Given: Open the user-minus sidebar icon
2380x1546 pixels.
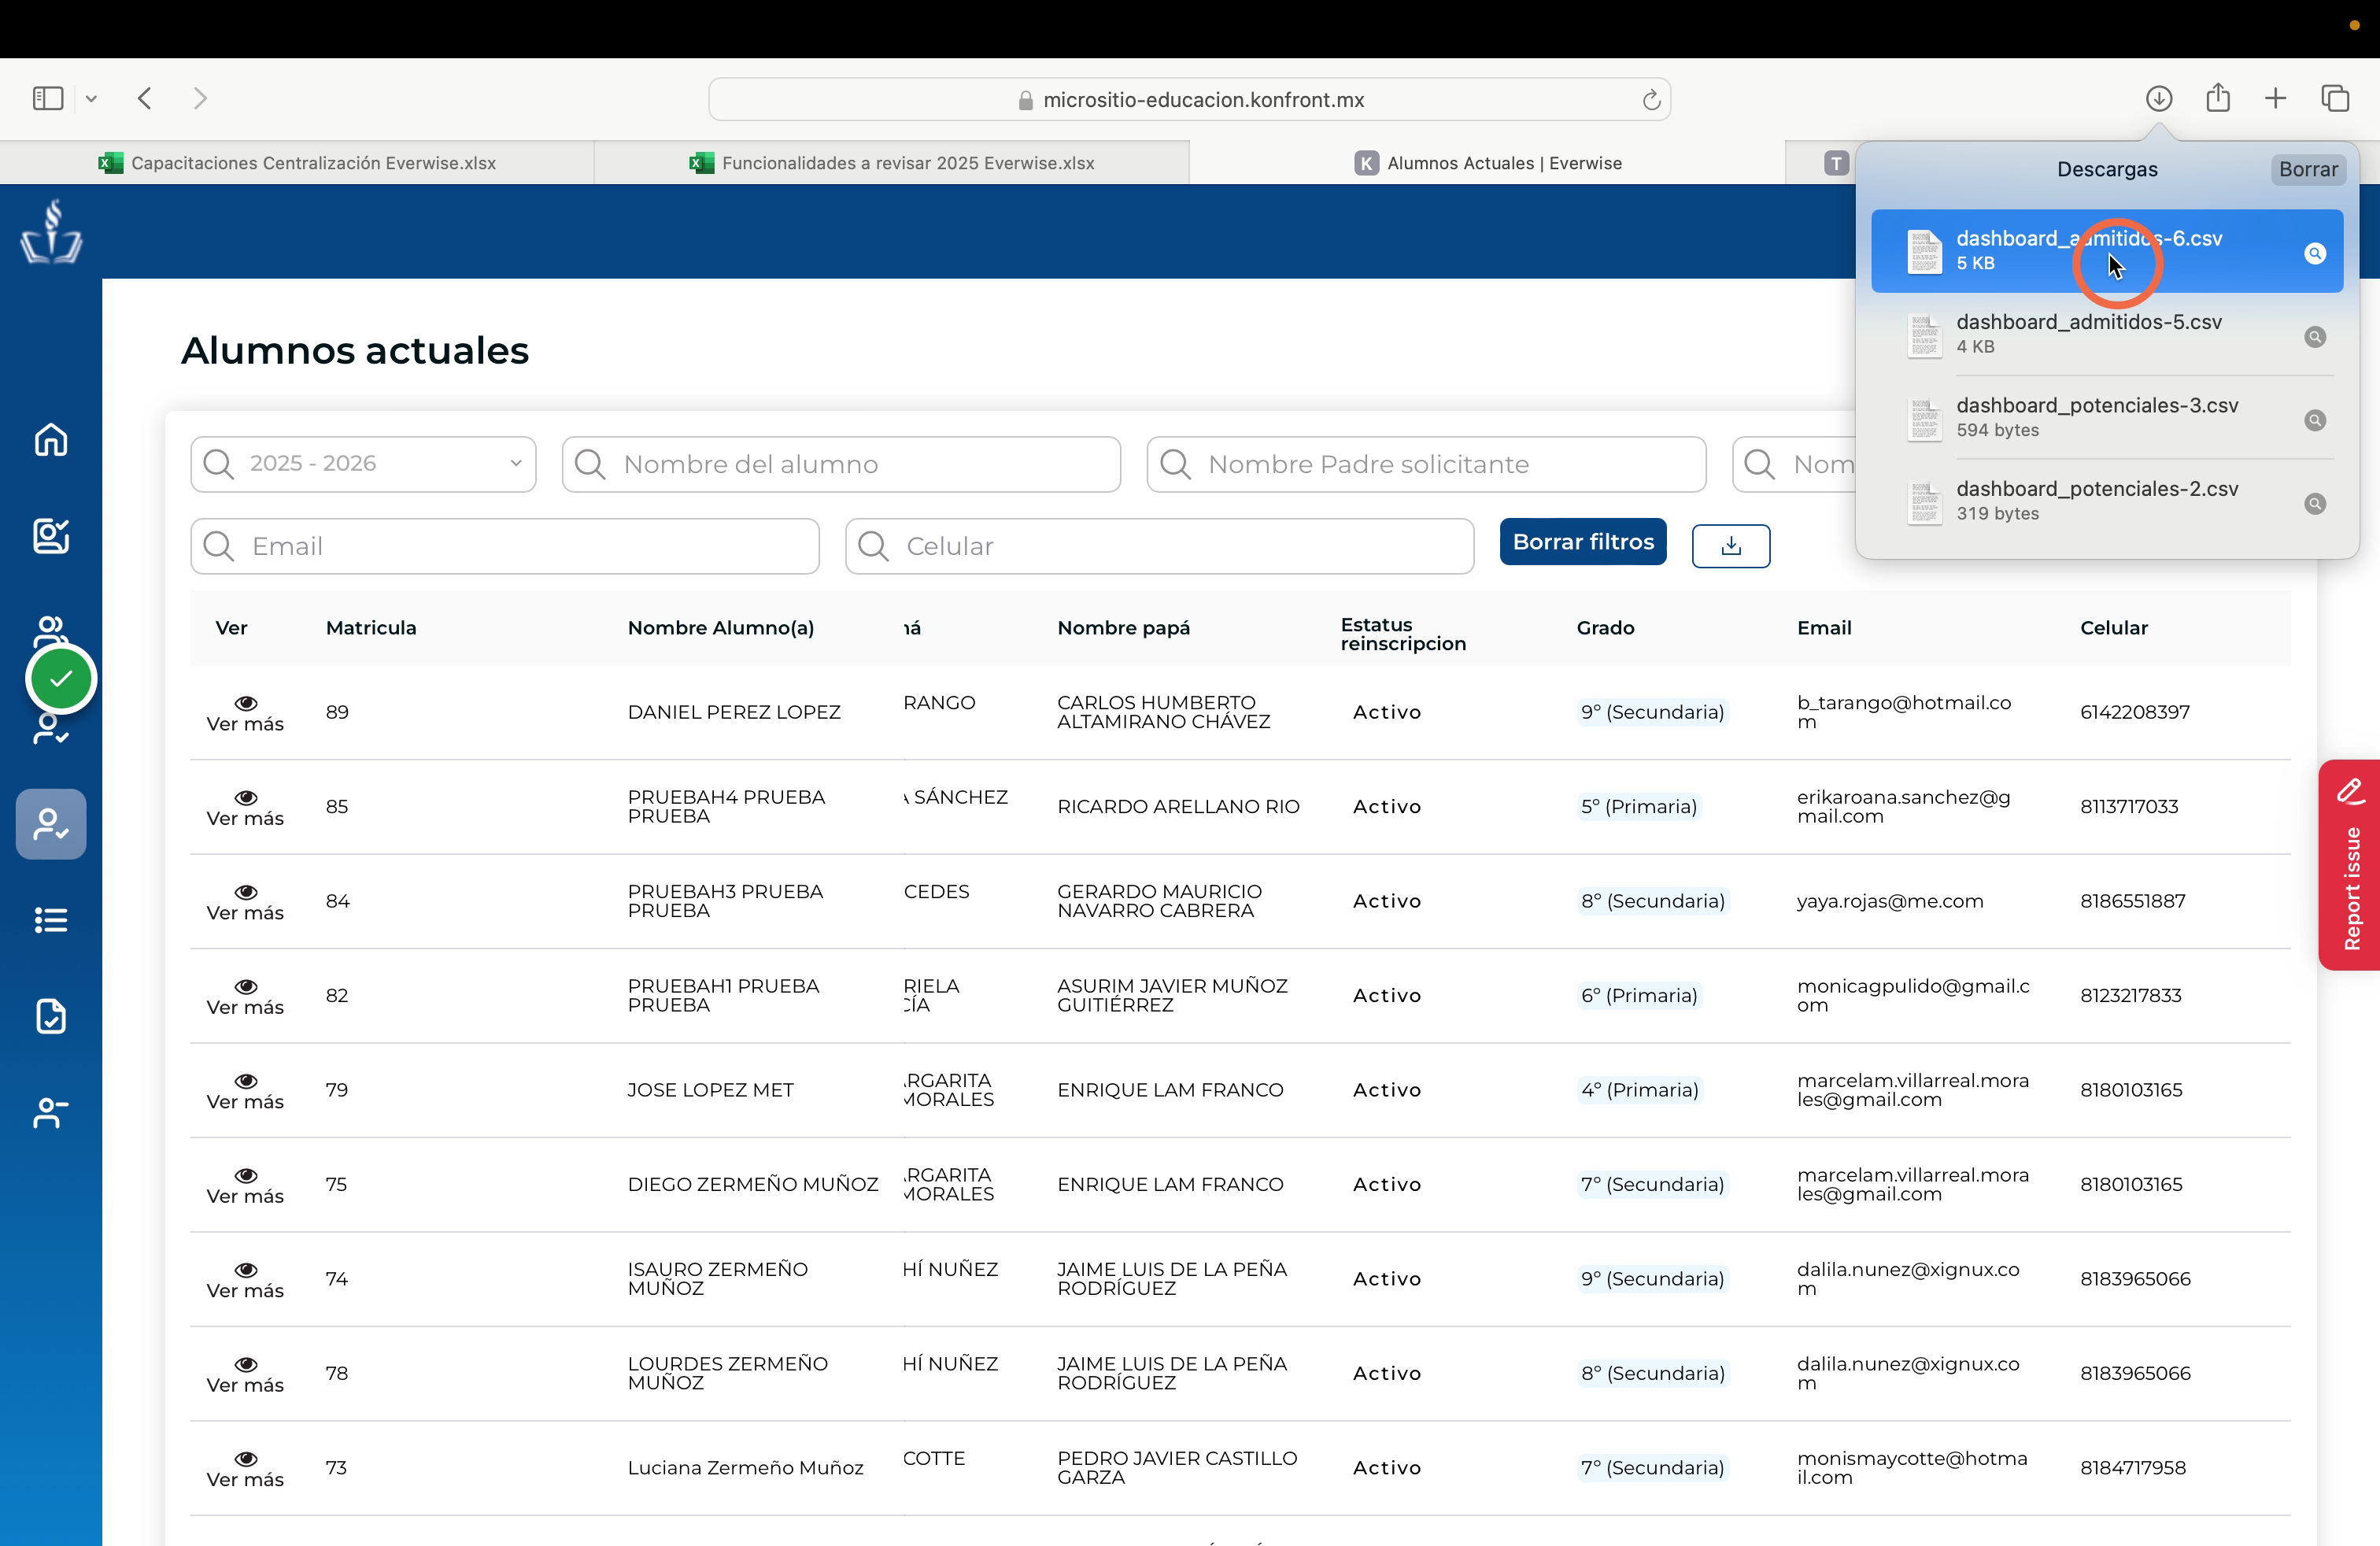Looking at the screenshot, I should pos(51,1112).
